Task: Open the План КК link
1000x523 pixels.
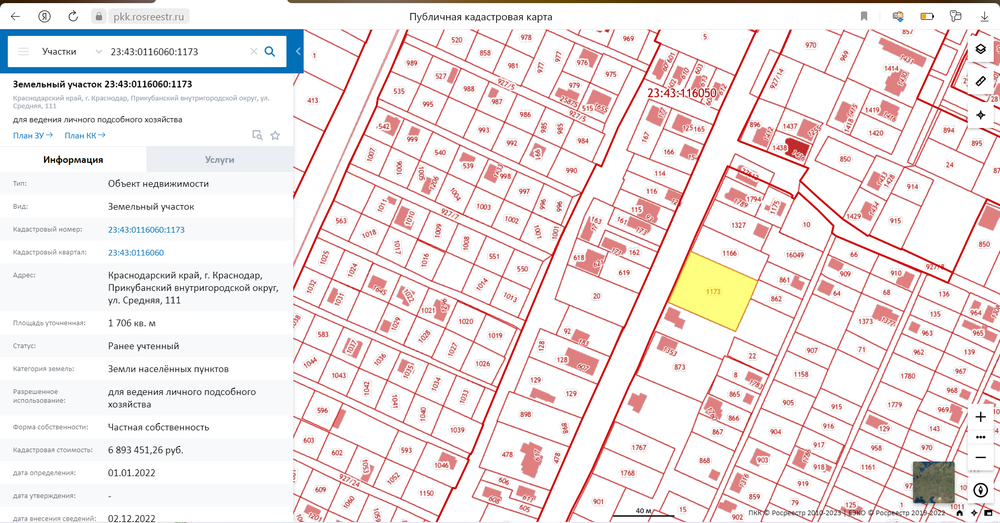Action: (84, 135)
